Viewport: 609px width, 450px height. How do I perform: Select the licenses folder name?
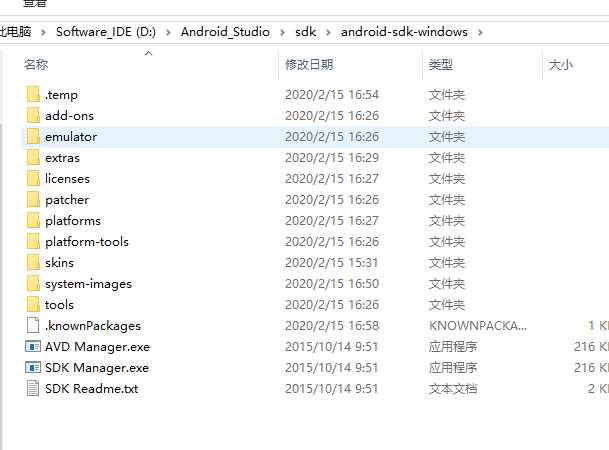tap(68, 179)
